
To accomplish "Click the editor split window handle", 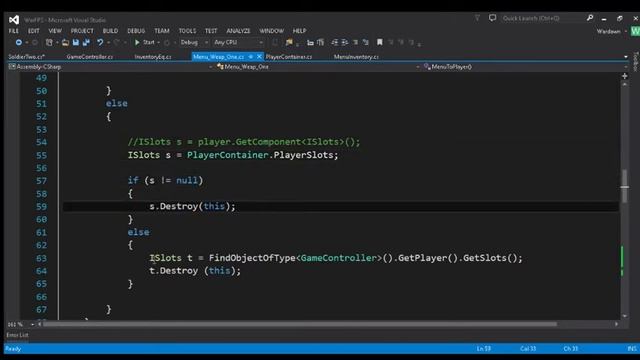I will [x=624, y=76].
